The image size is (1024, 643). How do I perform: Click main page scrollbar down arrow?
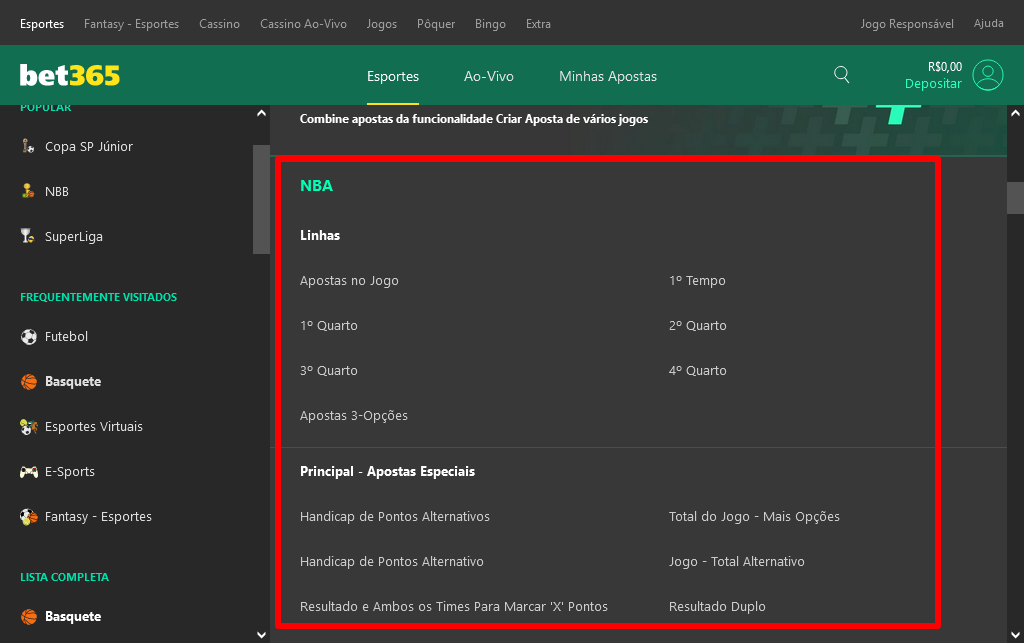(1016, 635)
